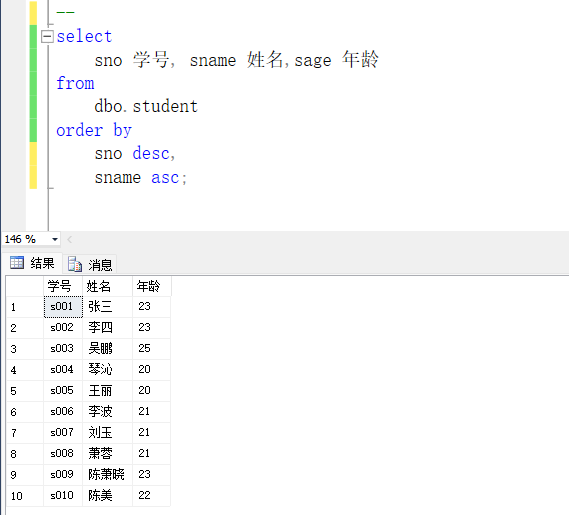Place cursor on 'order by' keywords
Image resolution: width=569 pixels, height=515 pixels.
94,130
